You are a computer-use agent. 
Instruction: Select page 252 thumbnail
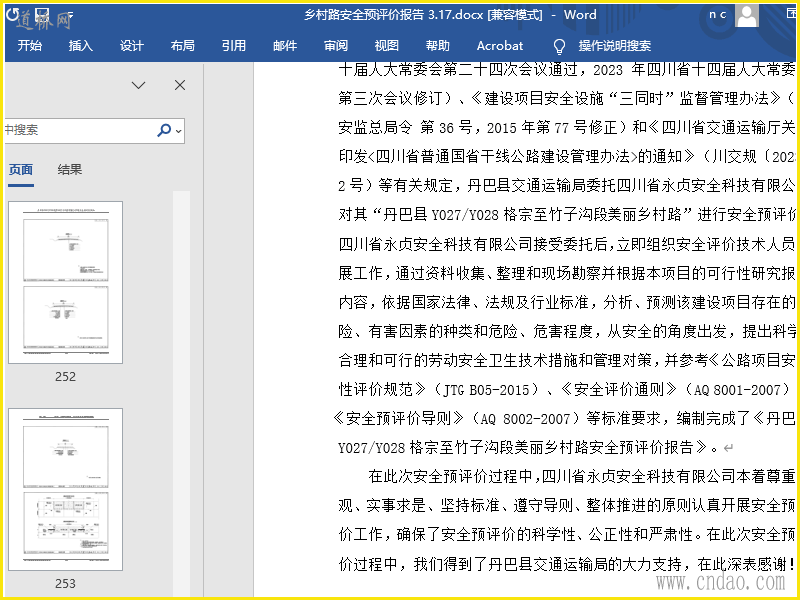[x=65, y=282]
